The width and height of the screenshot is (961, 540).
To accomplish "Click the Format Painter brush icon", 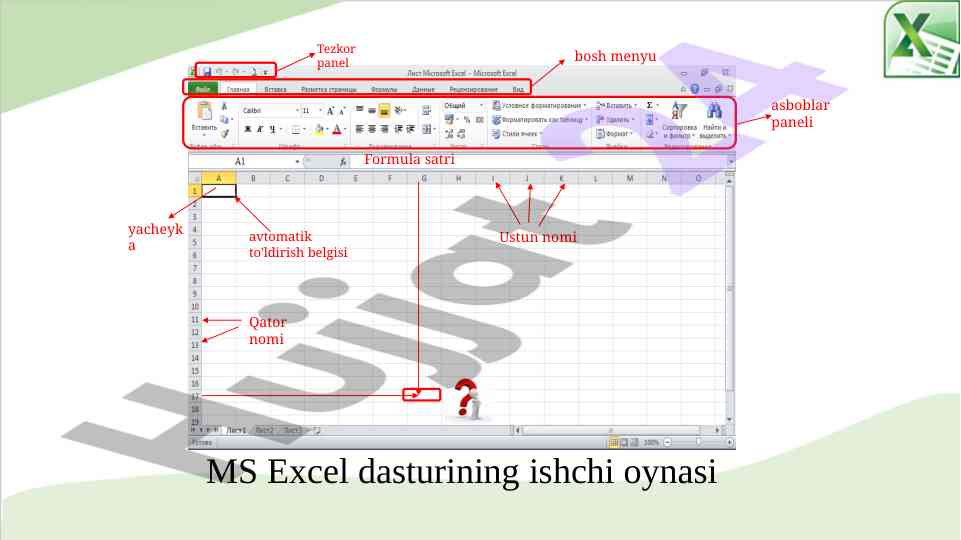I will [224, 134].
